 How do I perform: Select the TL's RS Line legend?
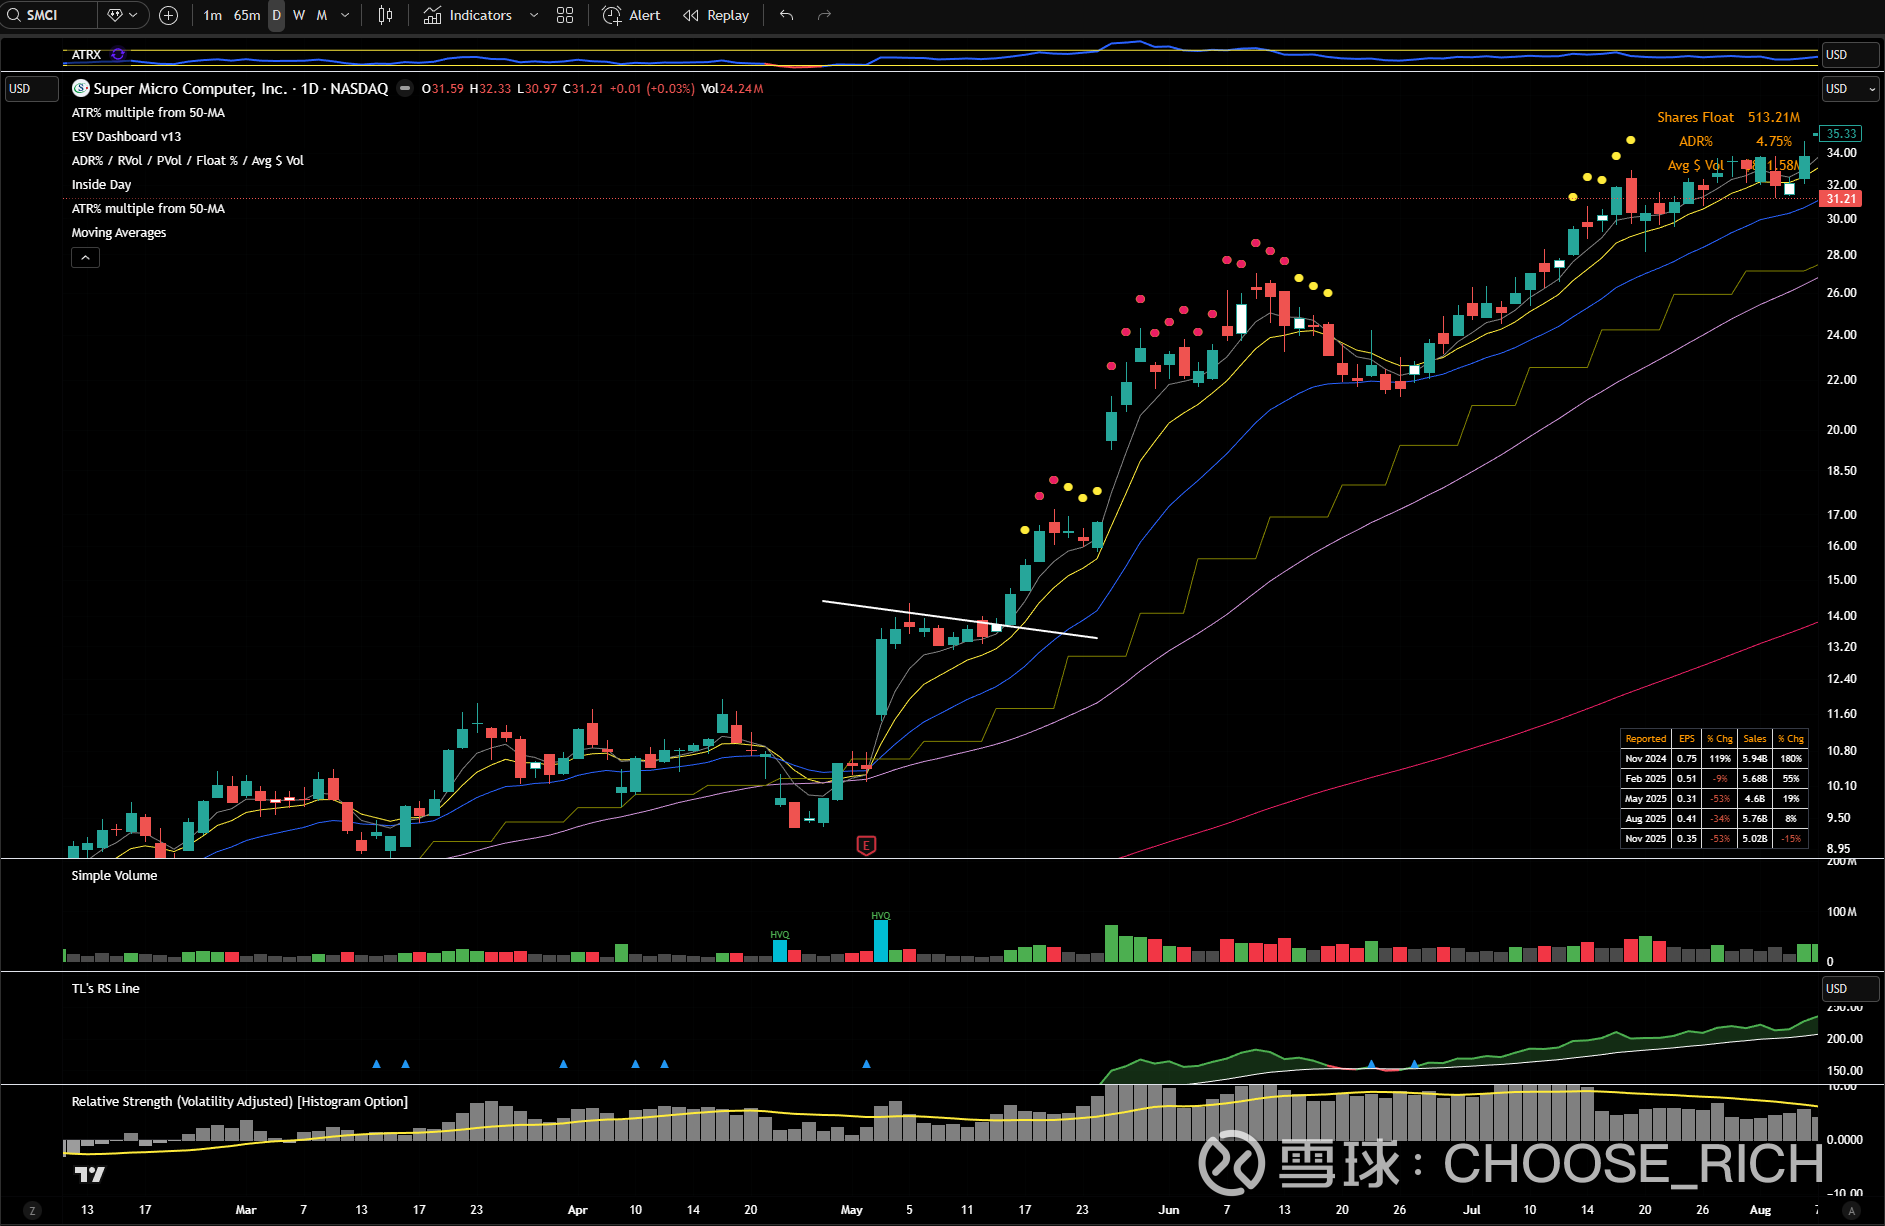(x=105, y=989)
